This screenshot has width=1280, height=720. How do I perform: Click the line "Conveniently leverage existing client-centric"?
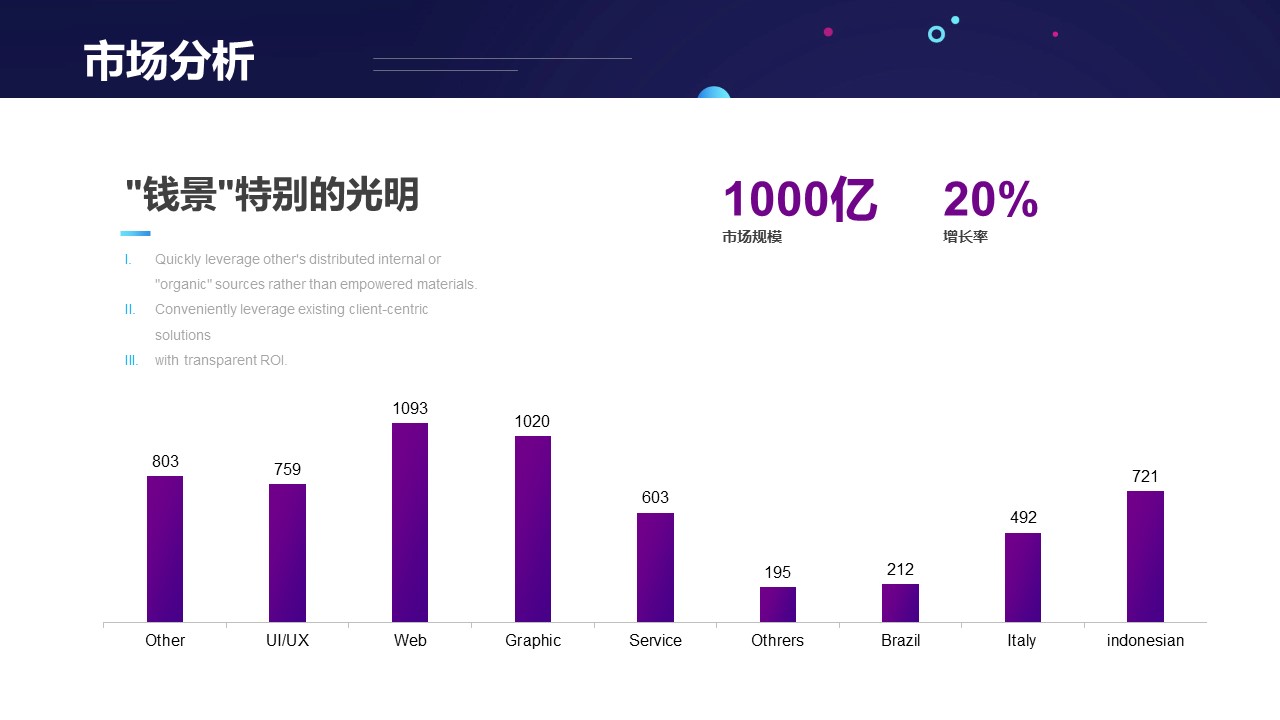(292, 309)
